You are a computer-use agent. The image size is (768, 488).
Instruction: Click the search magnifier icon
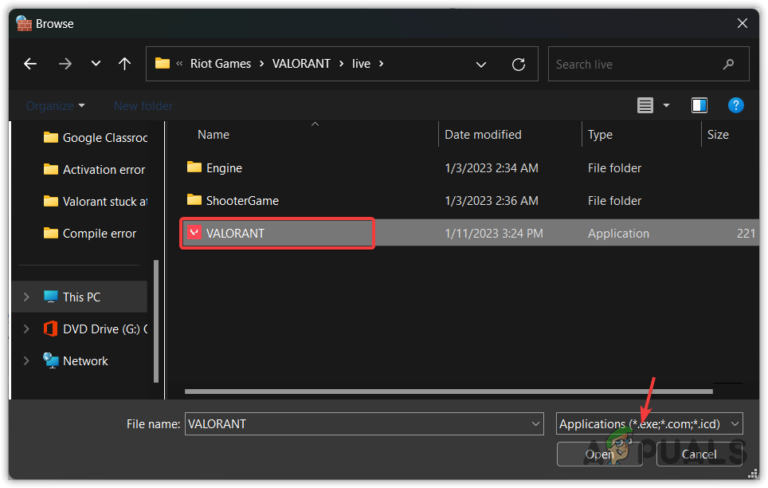pyautogui.click(x=728, y=64)
